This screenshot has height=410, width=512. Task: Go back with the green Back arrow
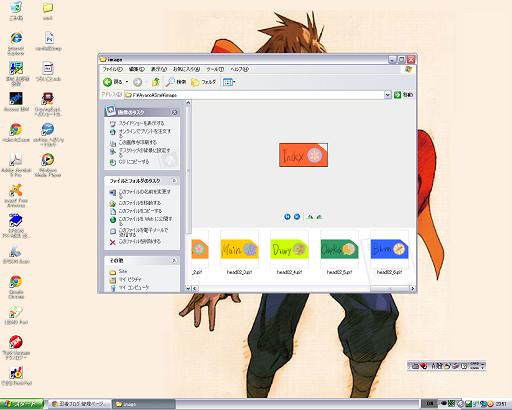pyautogui.click(x=112, y=82)
